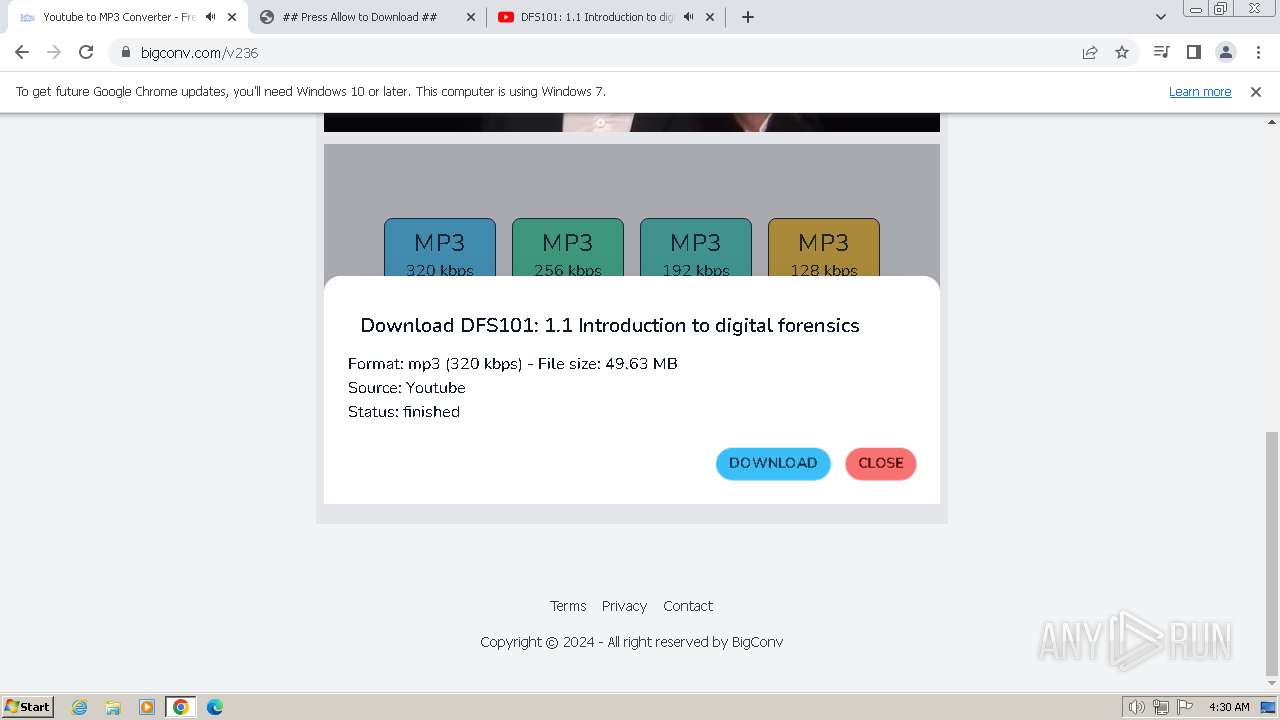
Task: Open the network tray icon
Action: pos(1161,707)
